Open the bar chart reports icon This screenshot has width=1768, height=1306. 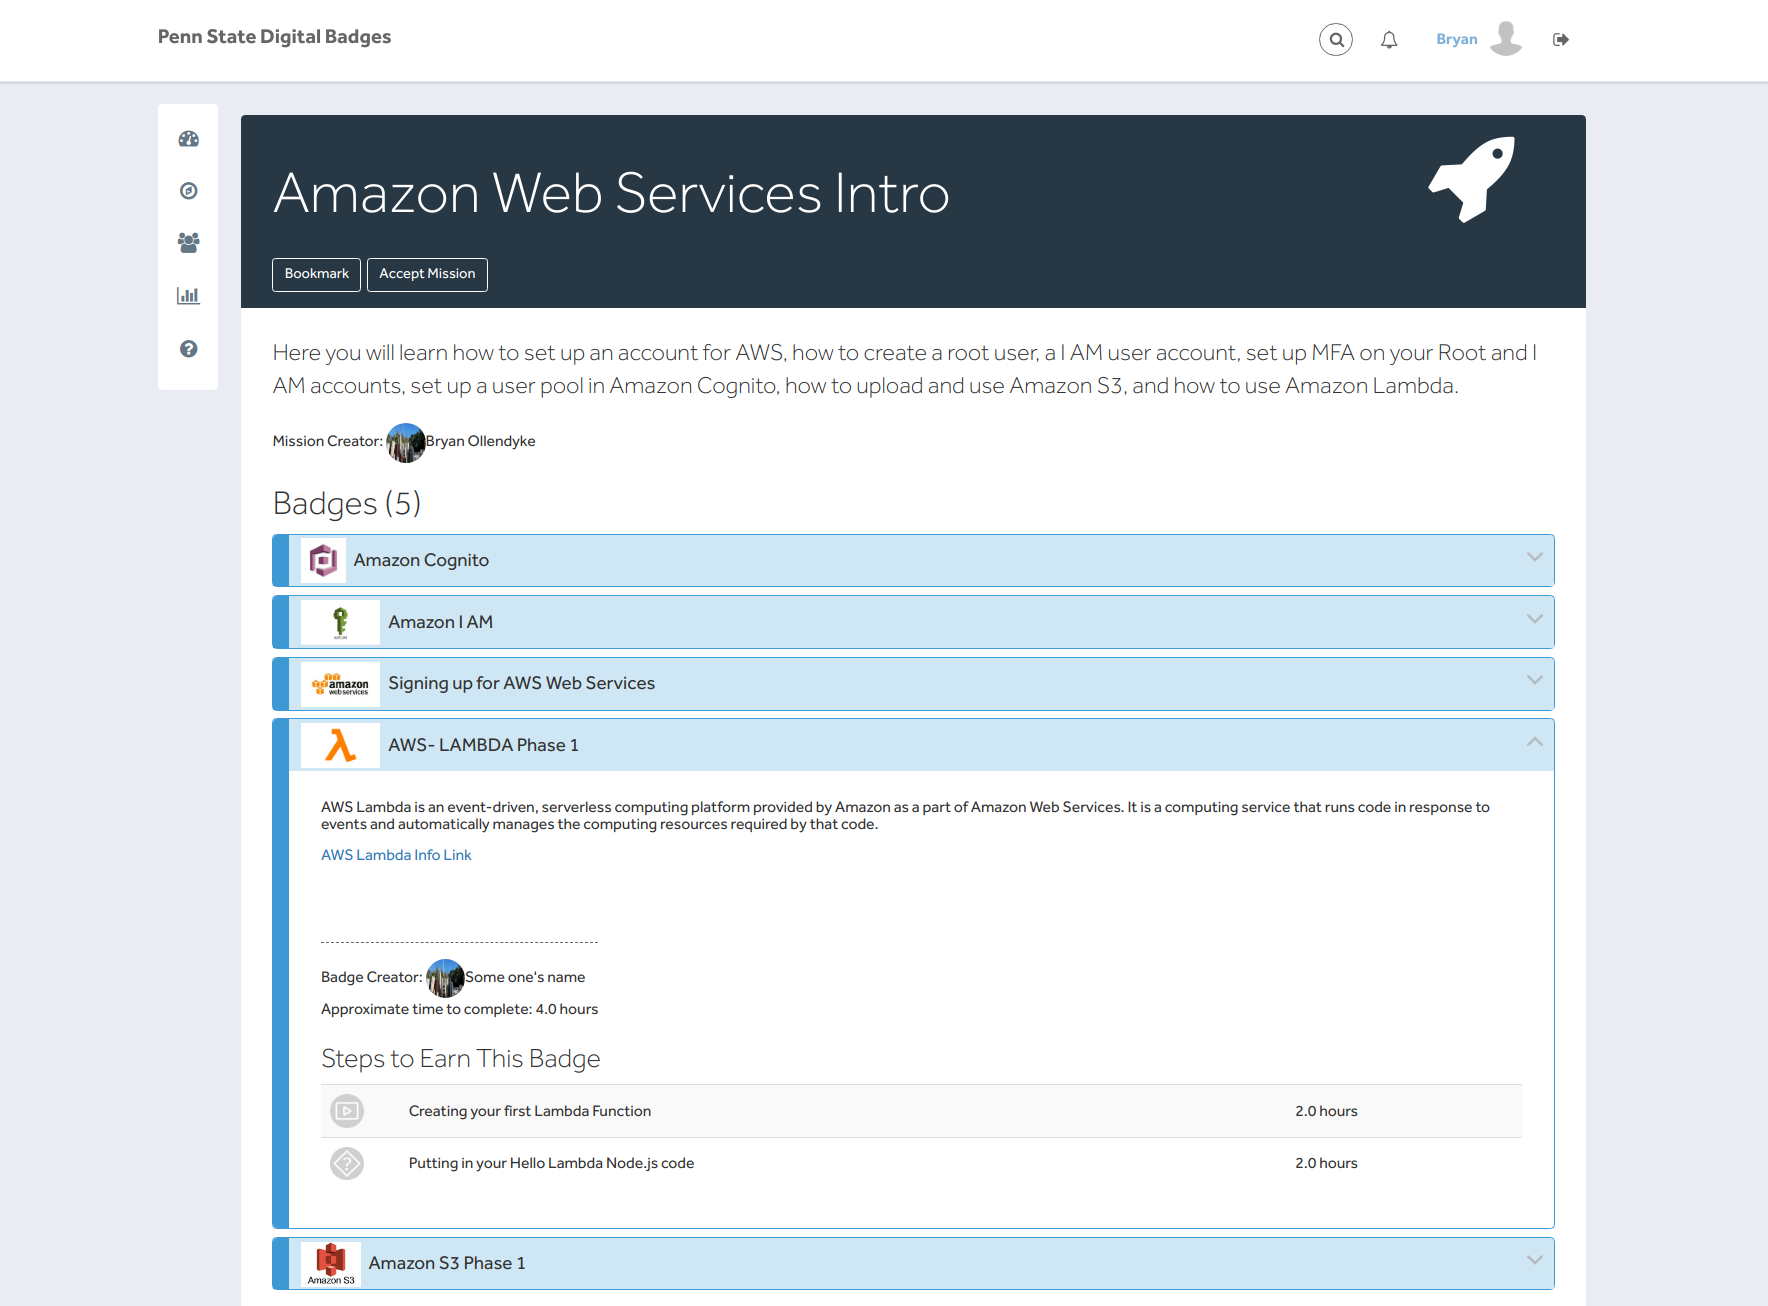click(x=188, y=295)
